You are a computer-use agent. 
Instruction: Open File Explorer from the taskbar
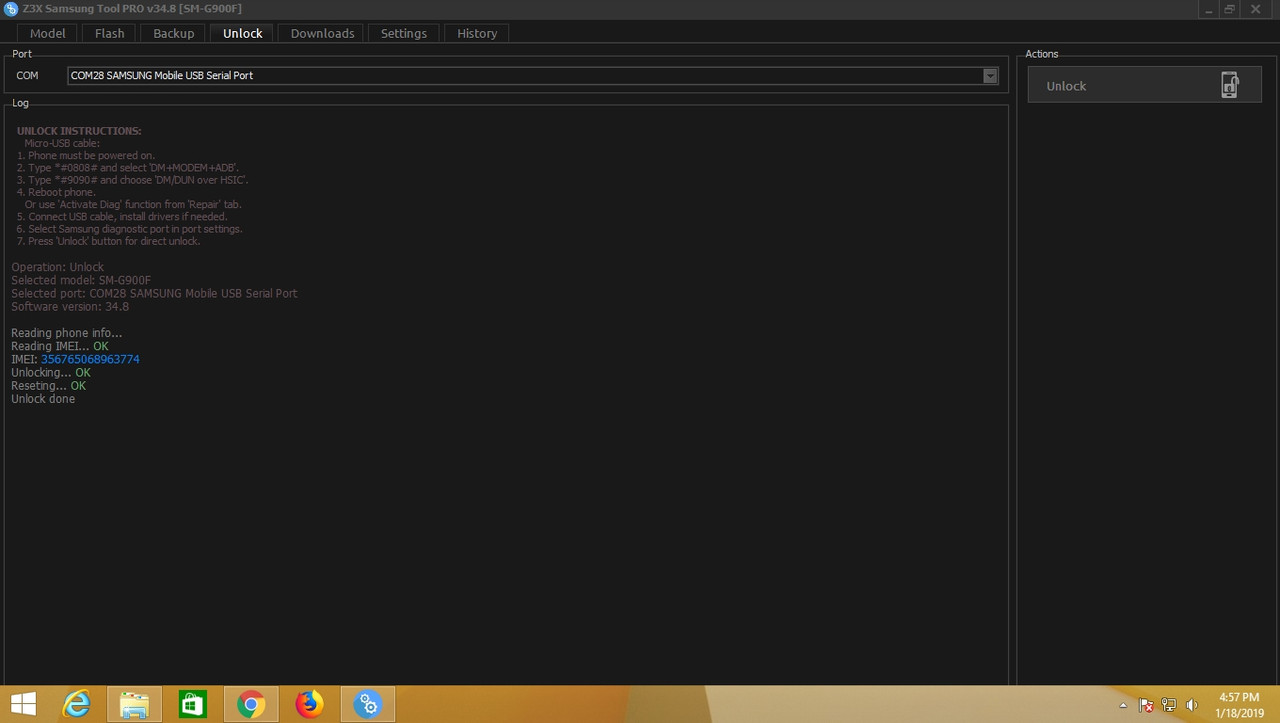[x=135, y=704]
